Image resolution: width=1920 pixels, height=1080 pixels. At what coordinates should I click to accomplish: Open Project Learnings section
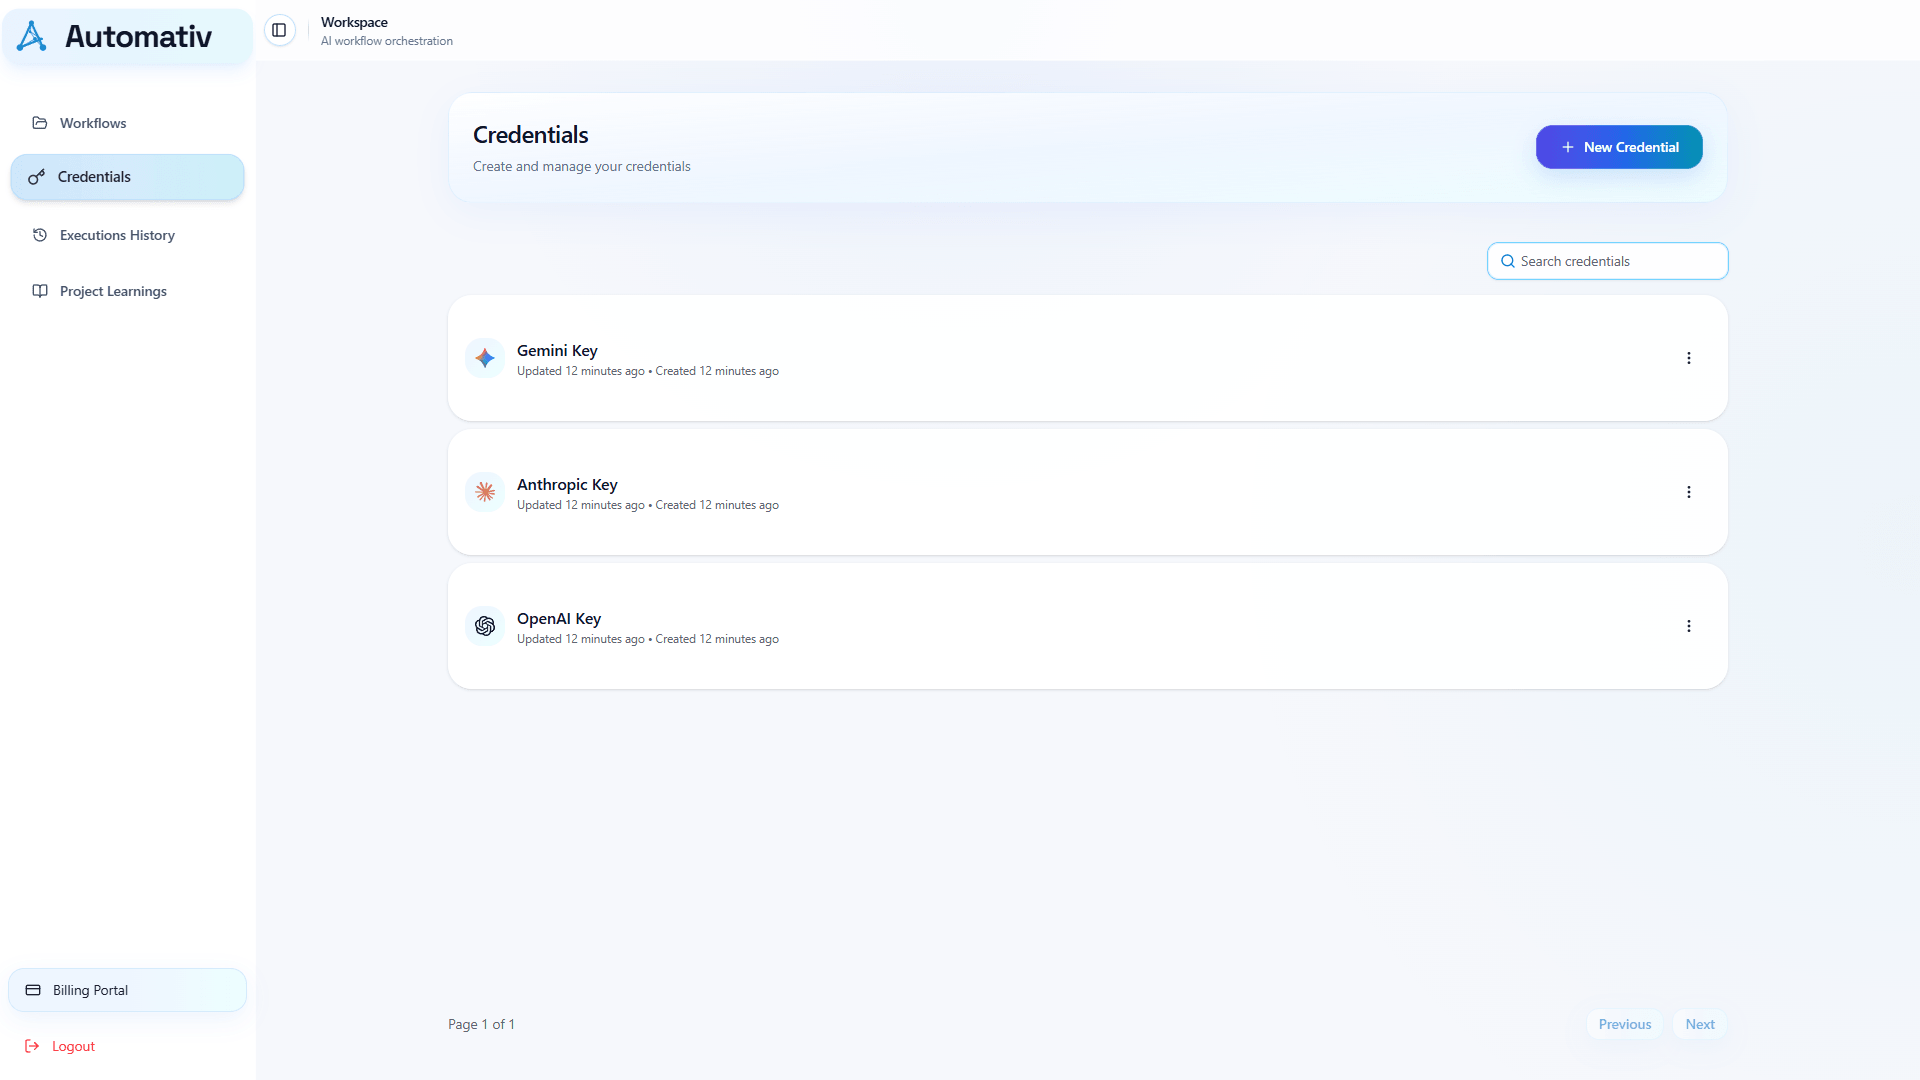pyautogui.click(x=127, y=291)
